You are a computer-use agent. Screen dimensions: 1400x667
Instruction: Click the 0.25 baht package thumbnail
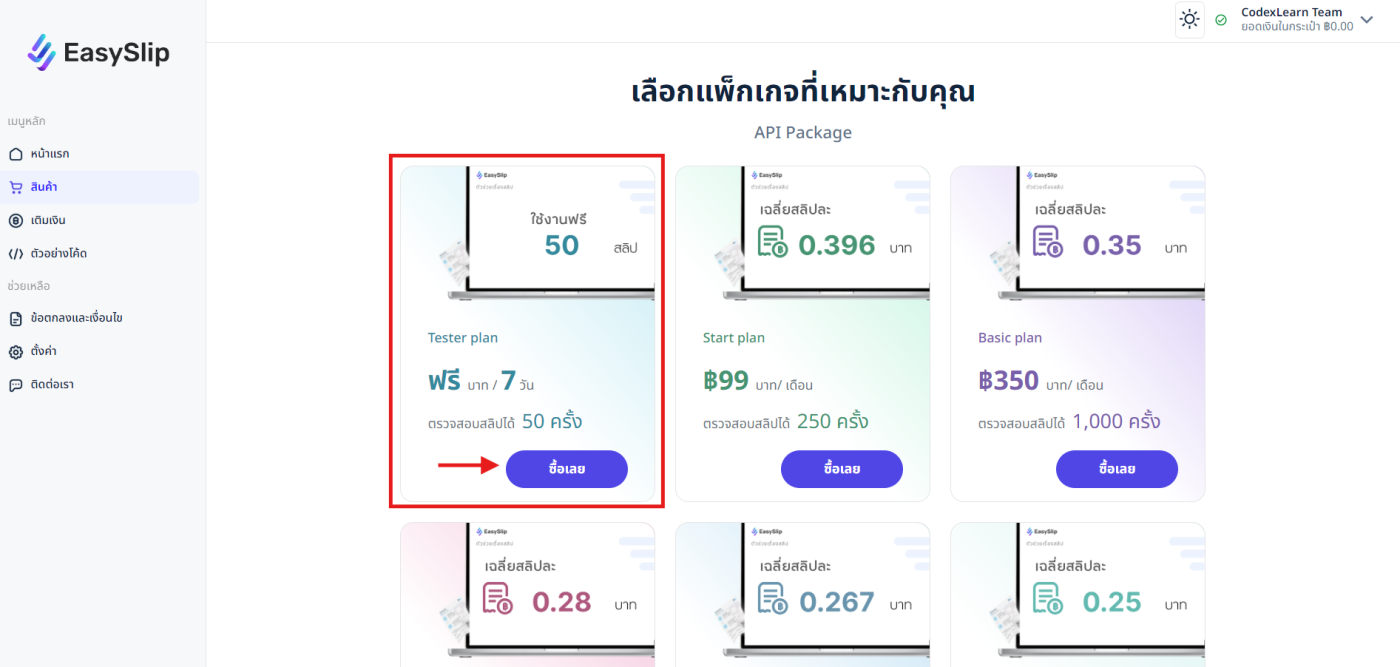coord(1077,594)
